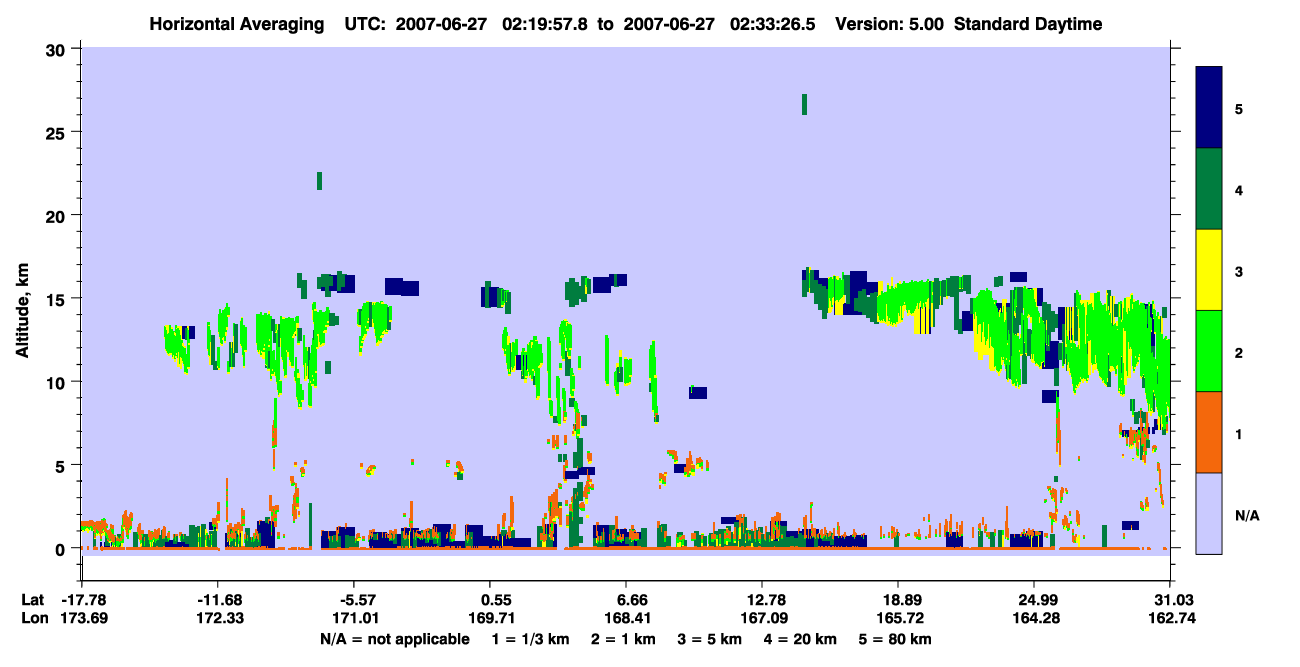Click '4 = 20 km' legend text
1300x667 pixels.
point(802,639)
